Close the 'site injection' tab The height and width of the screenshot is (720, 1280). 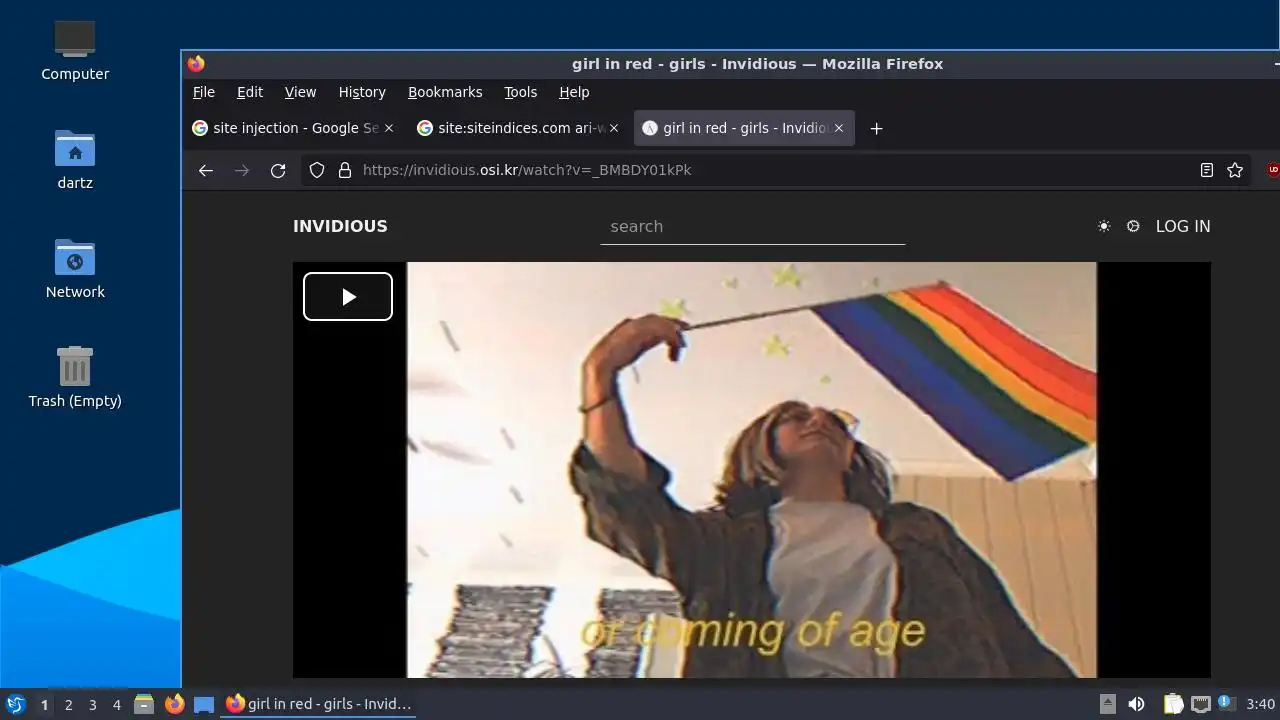pos(389,128)
